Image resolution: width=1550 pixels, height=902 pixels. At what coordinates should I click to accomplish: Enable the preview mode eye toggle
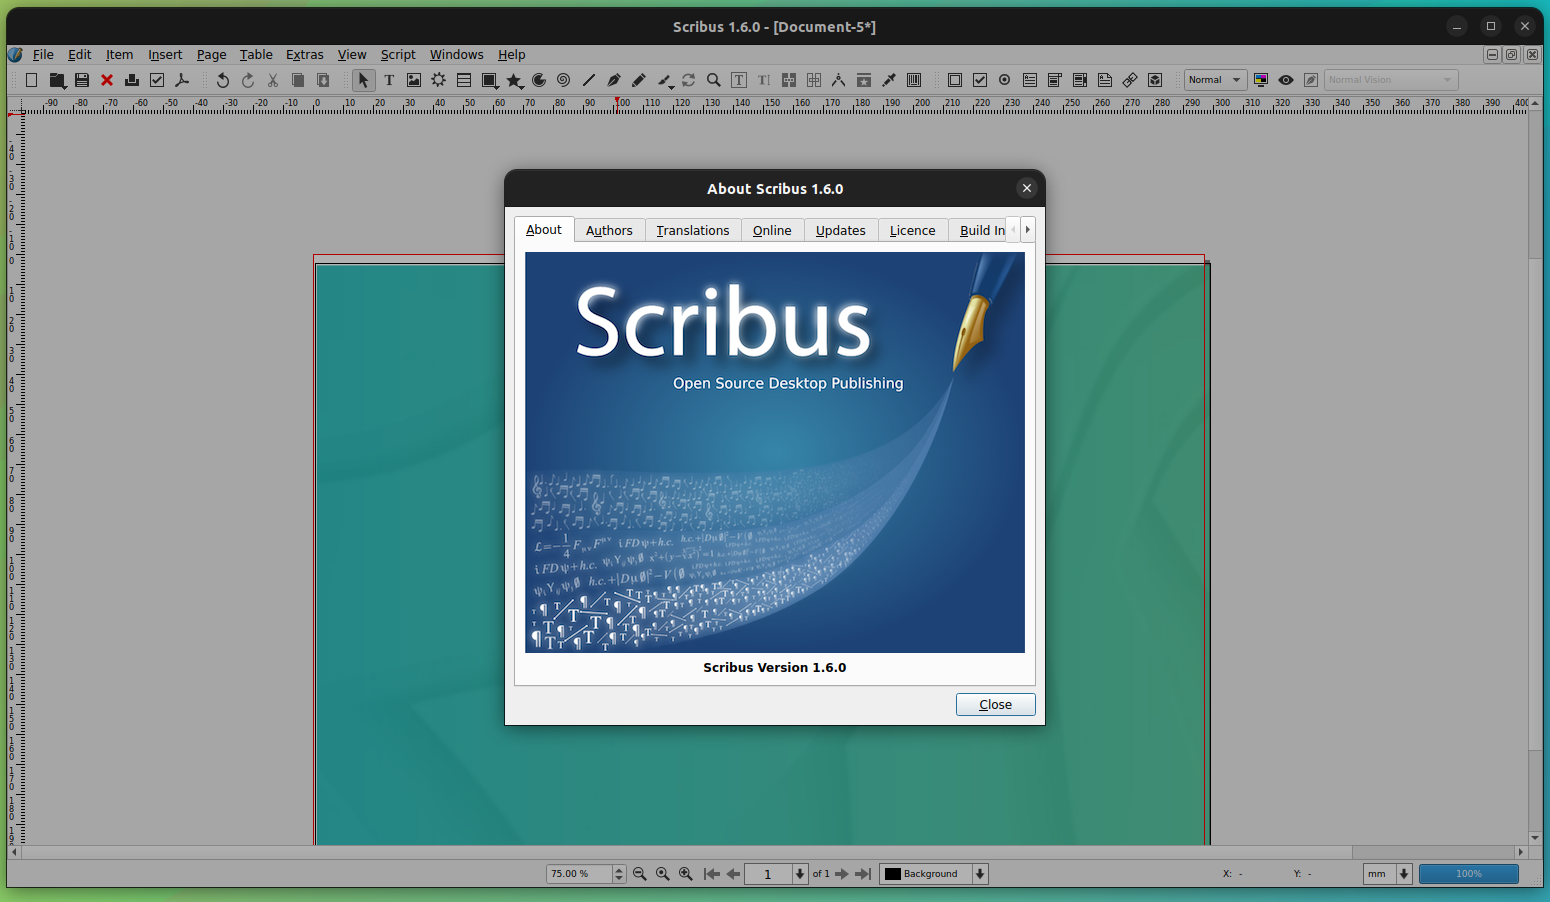(x=1285, y=79)
